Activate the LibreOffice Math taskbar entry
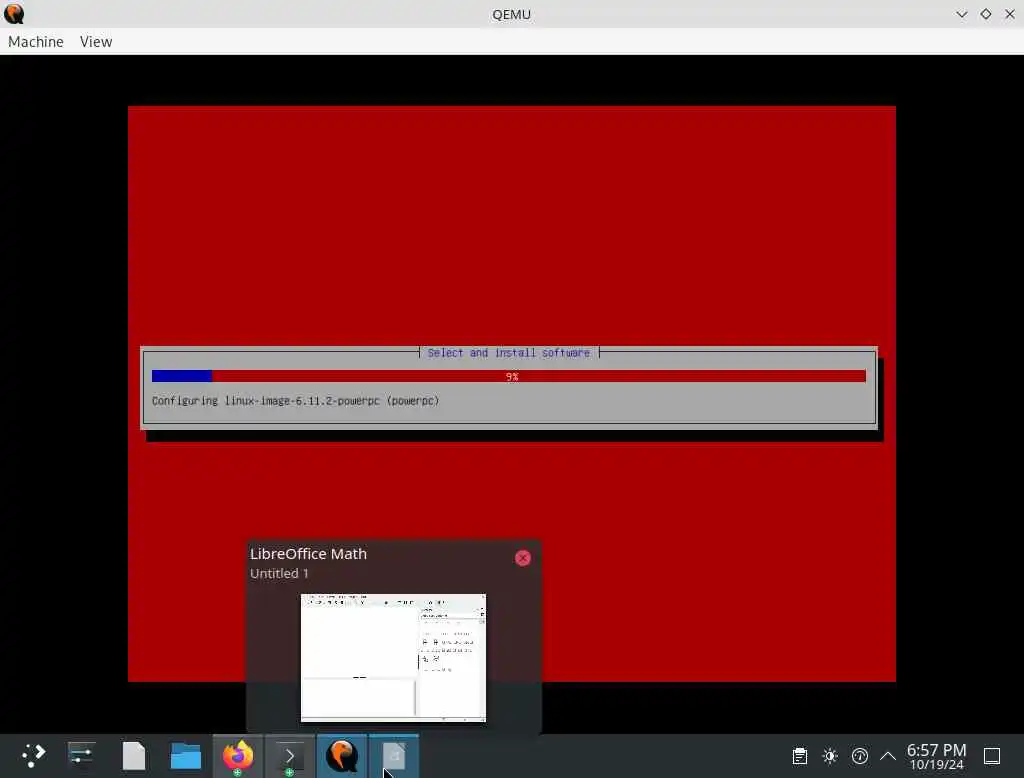The width and height of the screenshot is (1024, 778). click(394, 756)
